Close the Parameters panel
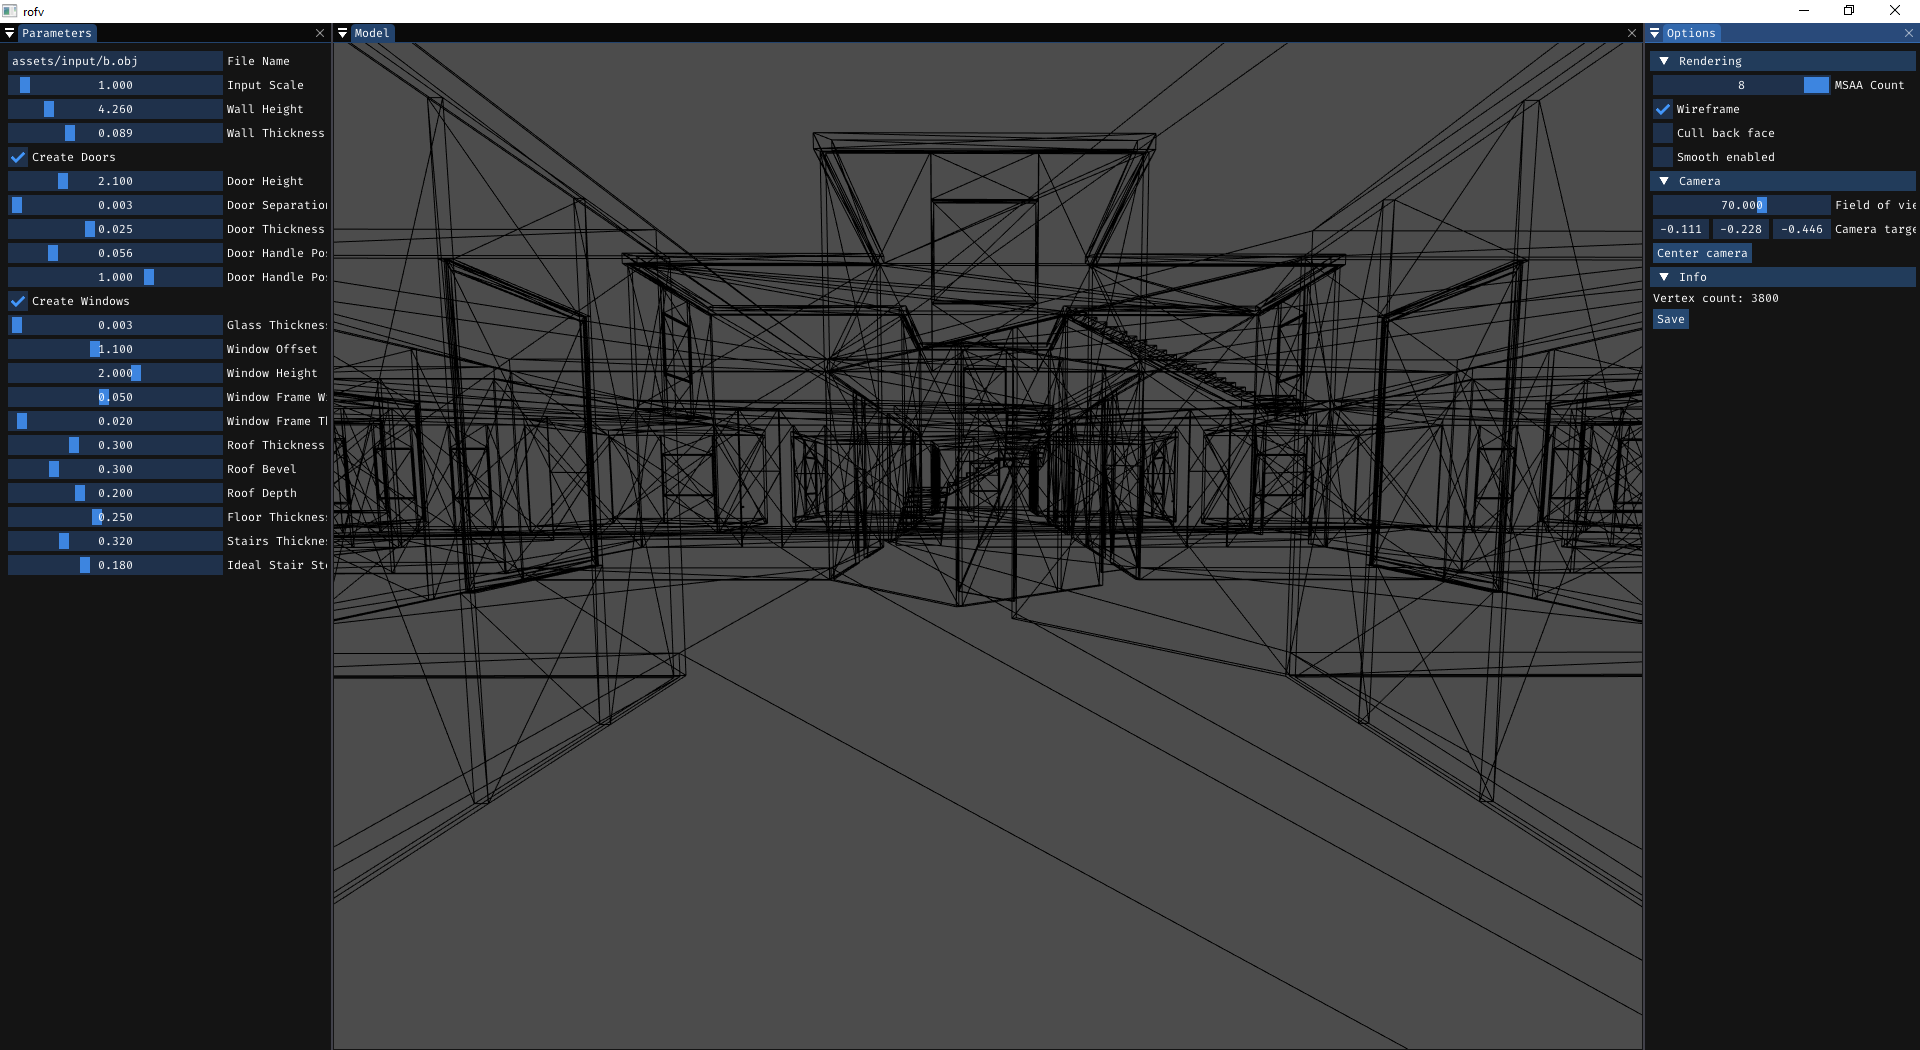The width and height of the screenshot is (1920, 1050). click(x=320, y=33)
